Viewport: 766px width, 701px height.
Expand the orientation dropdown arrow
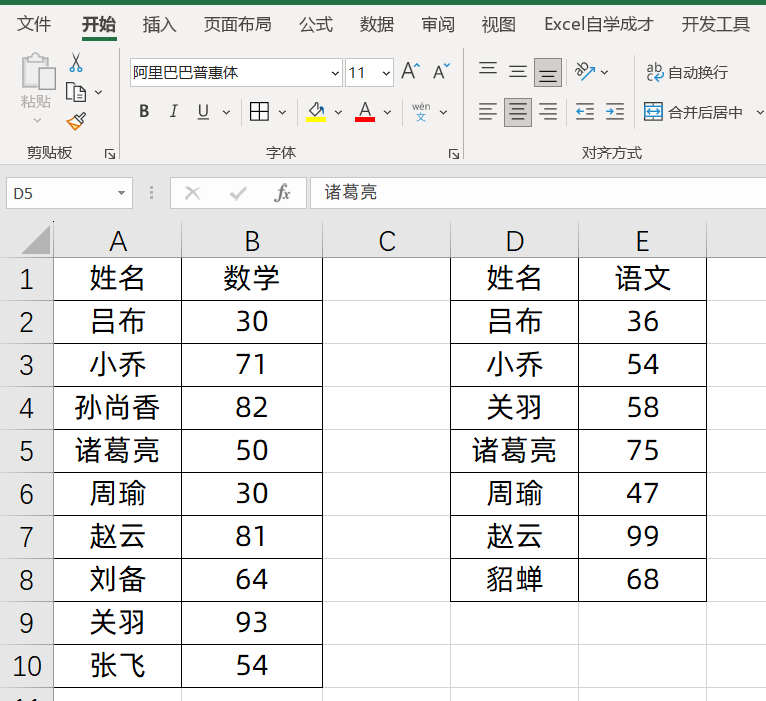tap(604, 72)
